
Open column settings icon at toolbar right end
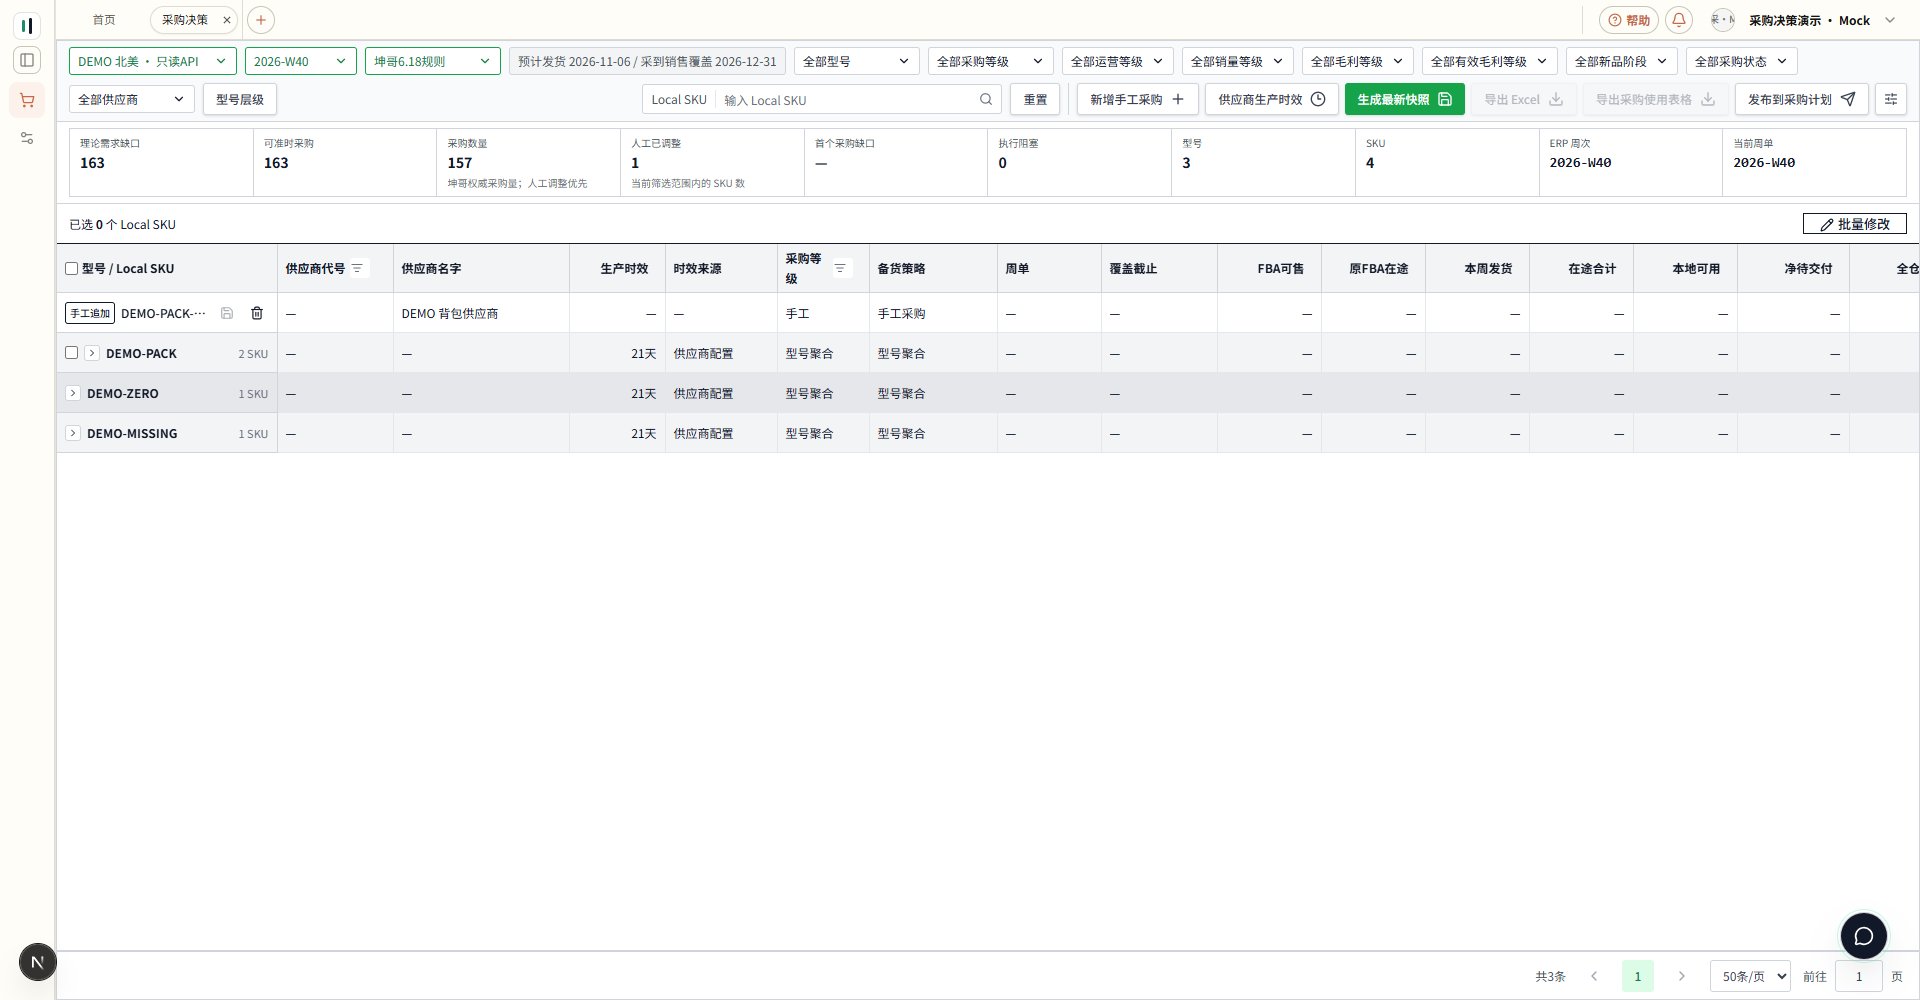click(x=1890, y=99)
